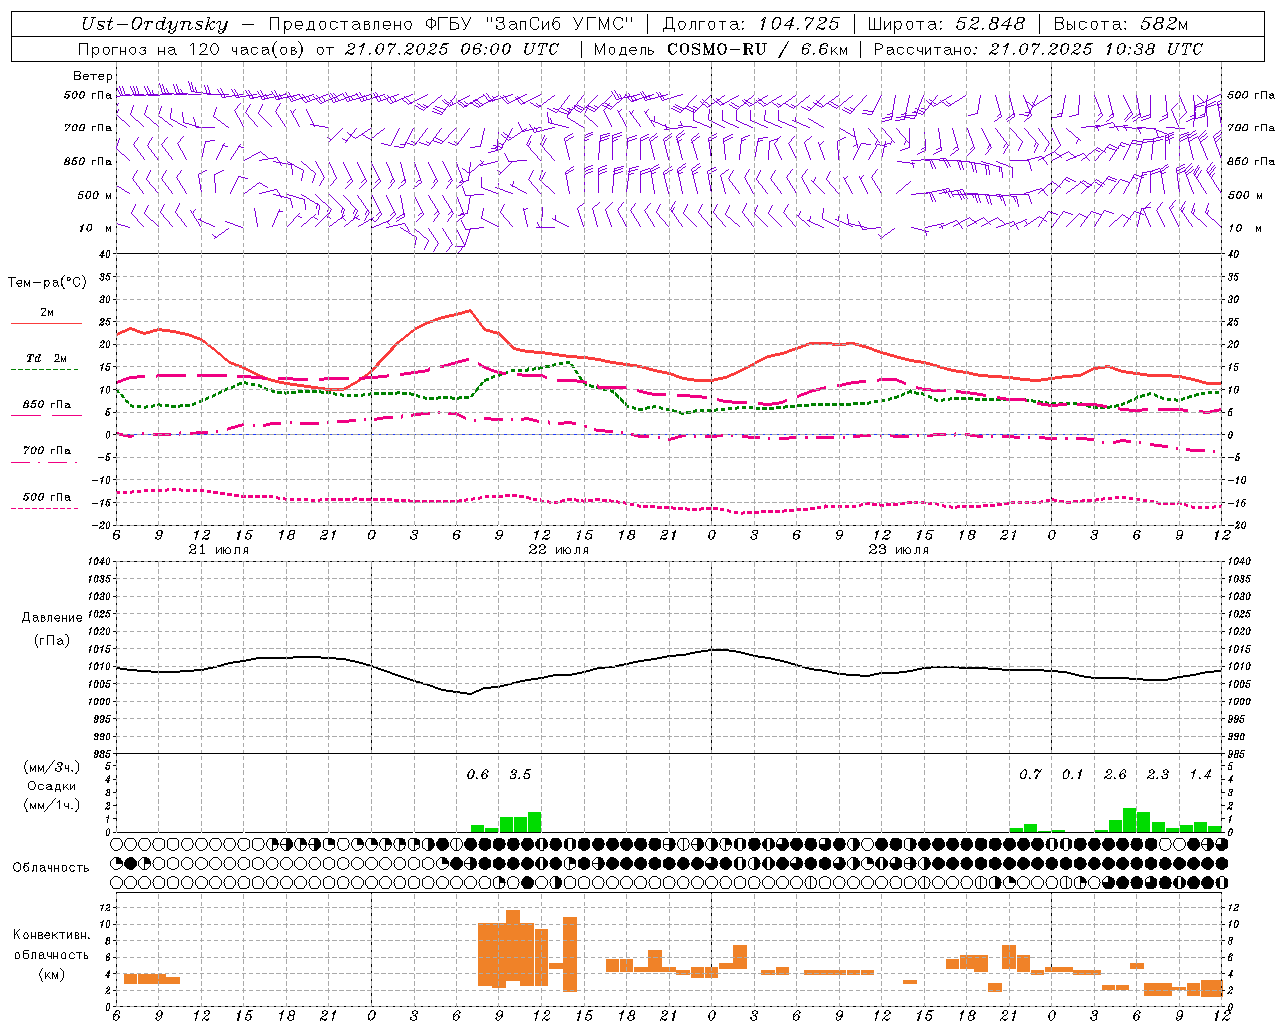The width and height of the screenshot is (1280, 1024).
Task: Click the red 2м temperature legend line
Action: point(46,323)
